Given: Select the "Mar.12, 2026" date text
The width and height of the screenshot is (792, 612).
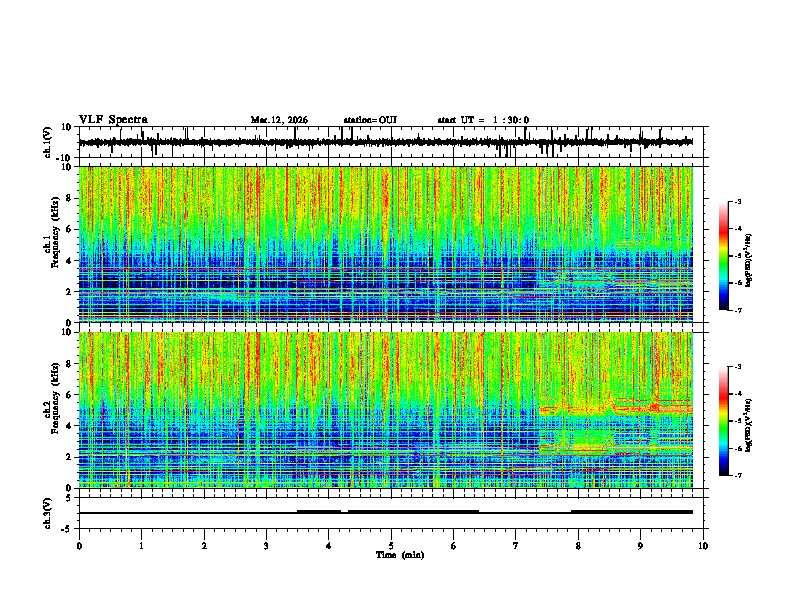Looking at the screenshot, I should [279, 120].
